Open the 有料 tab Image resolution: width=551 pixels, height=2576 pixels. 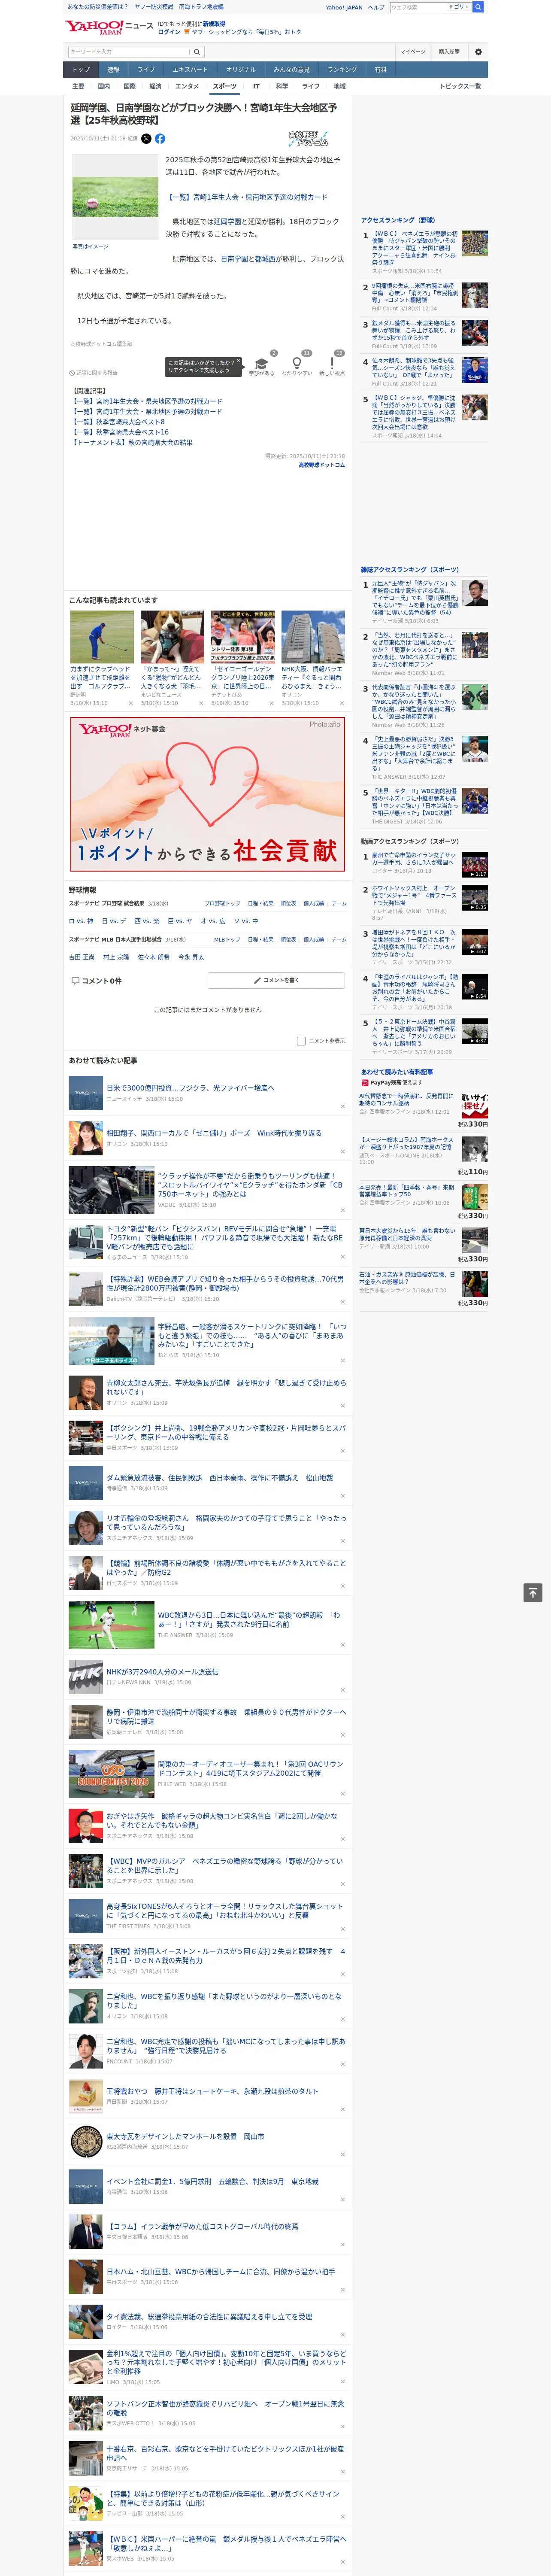(380, 70)
